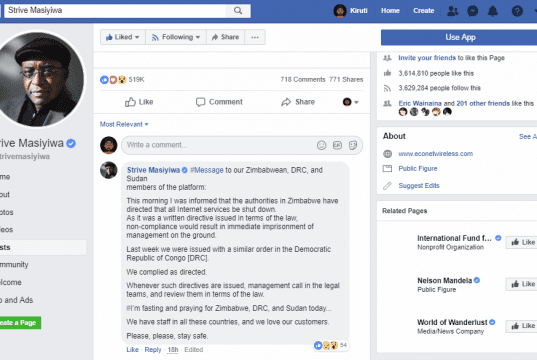Click the Suggest Edits link
This screenshot has width=537, height=360.
click(x=419, y=186)
